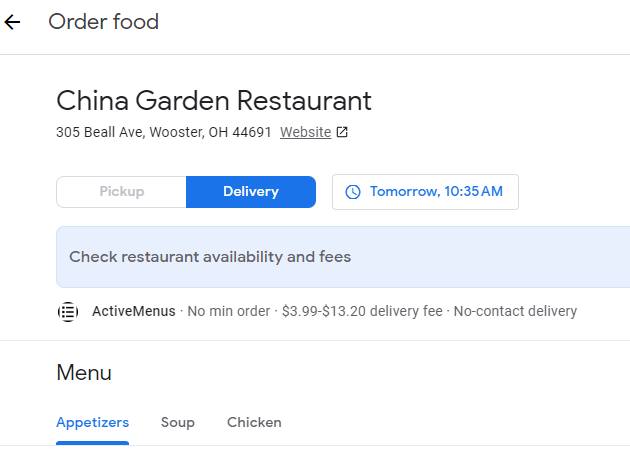
Task: Switch to the Appetizers menu tab
Action: click(92, 422)
